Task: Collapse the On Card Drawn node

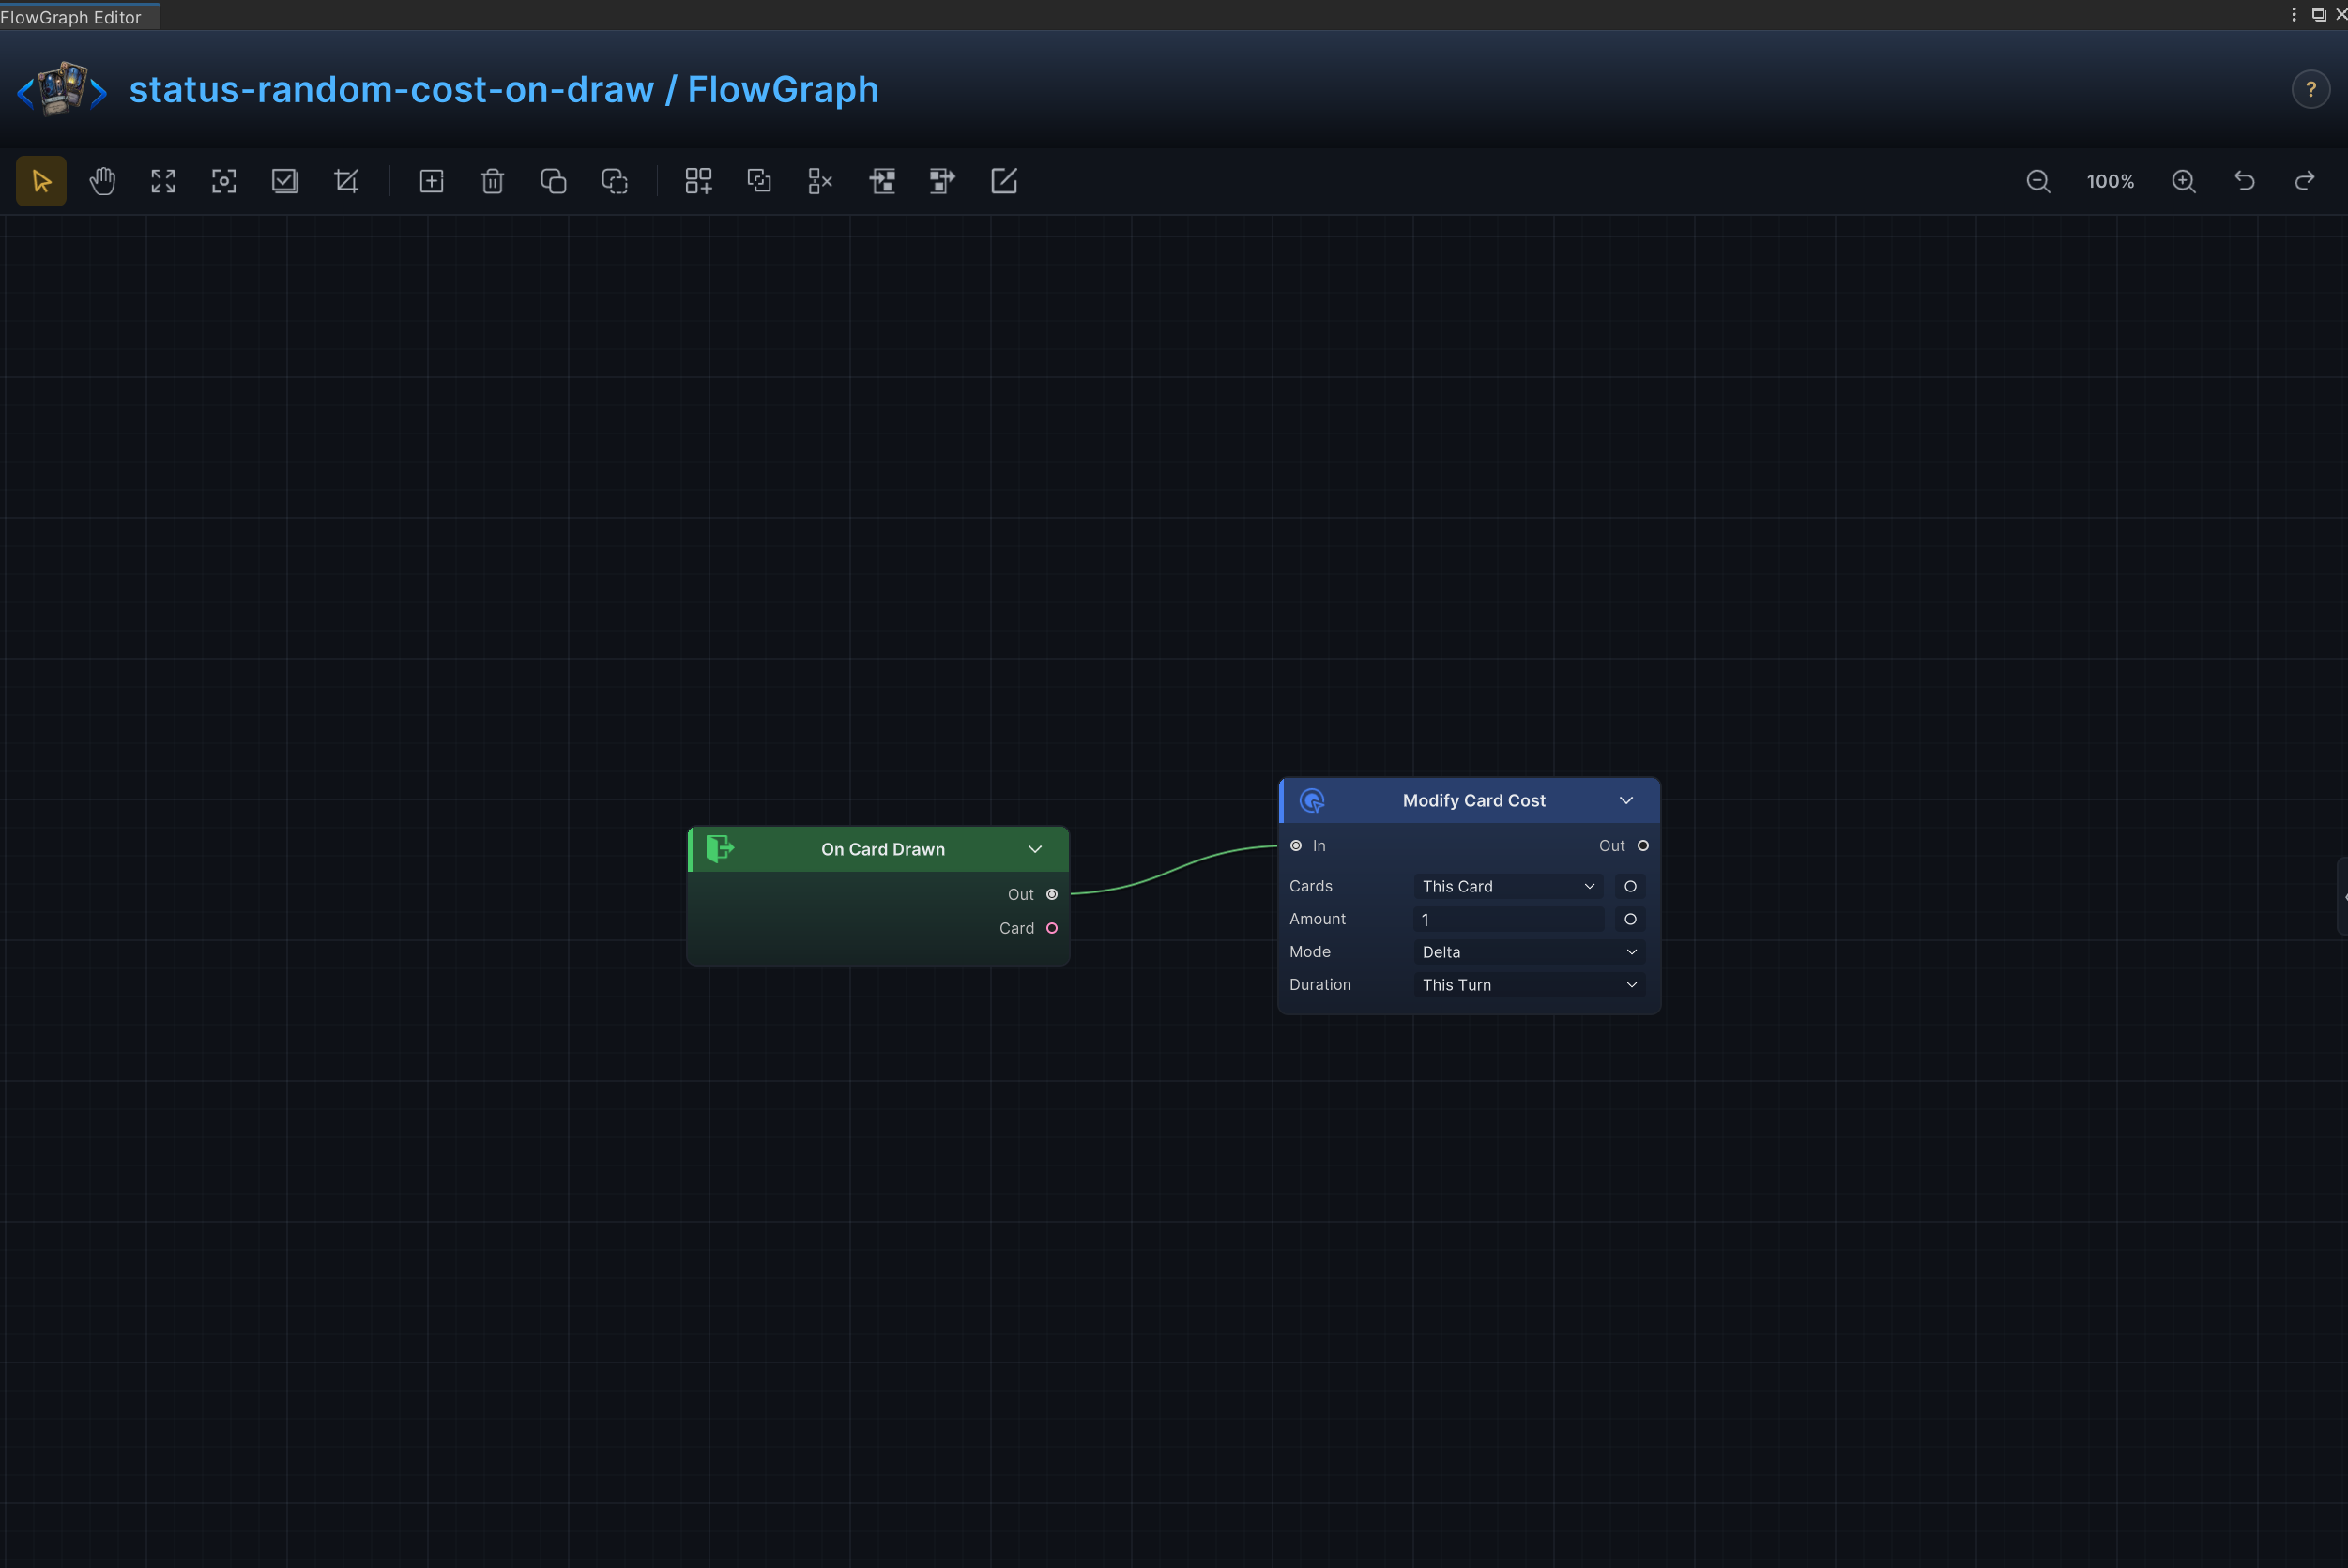Action: 1035,849
